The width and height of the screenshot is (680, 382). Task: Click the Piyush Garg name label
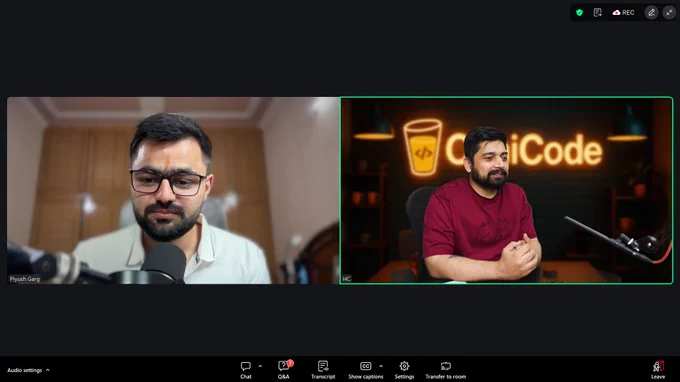[x=25, y=279]
